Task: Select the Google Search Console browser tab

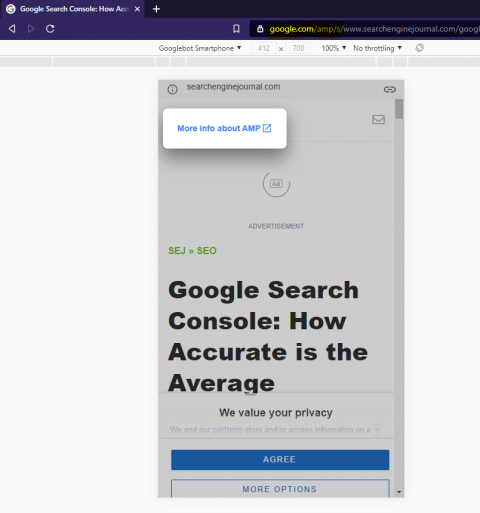Action: tap(72, 9)
